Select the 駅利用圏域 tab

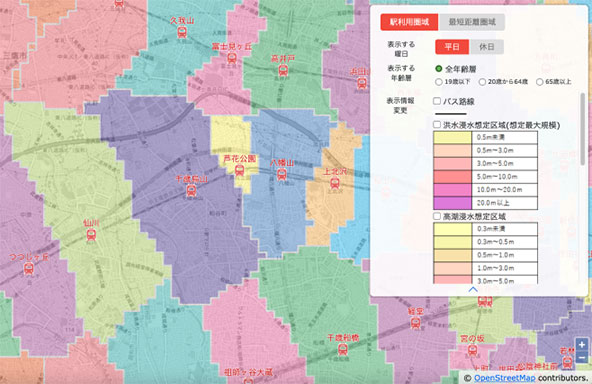pyautogui.click(x=409, y=22)
